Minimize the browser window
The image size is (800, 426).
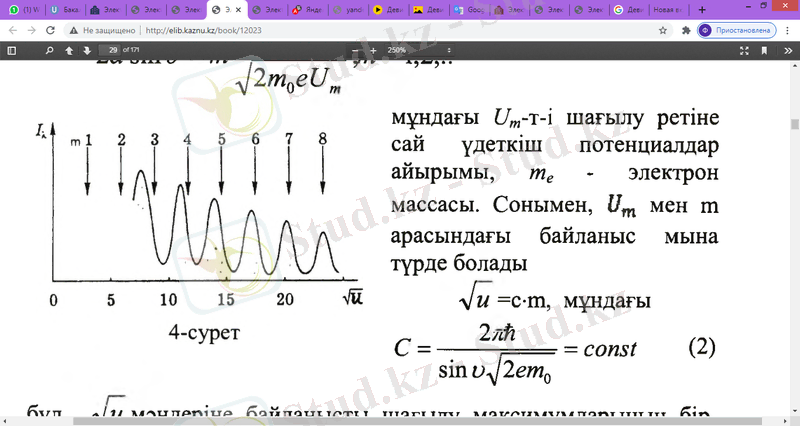pyautogui.click(x=748, y=6)
